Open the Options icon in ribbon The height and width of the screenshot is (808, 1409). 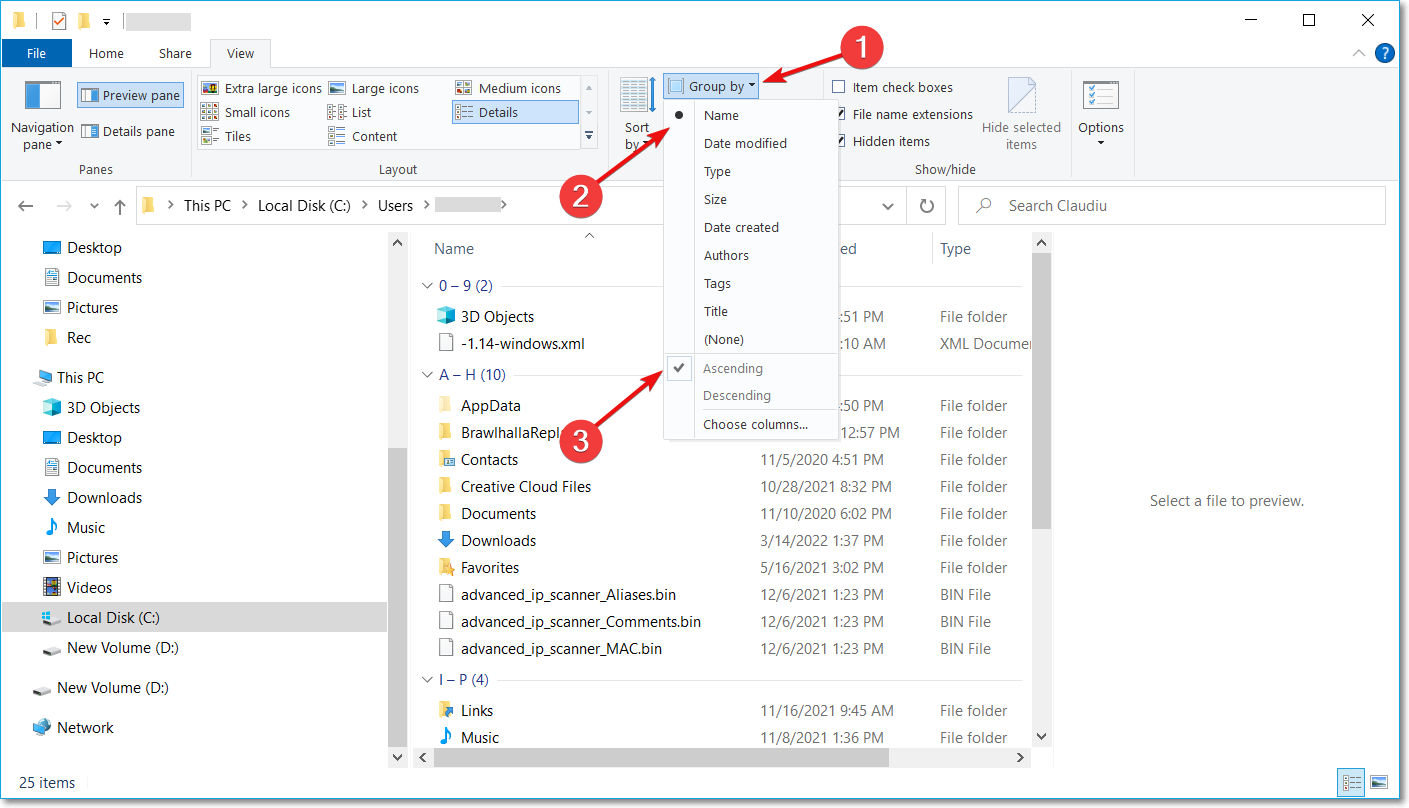1100,98
